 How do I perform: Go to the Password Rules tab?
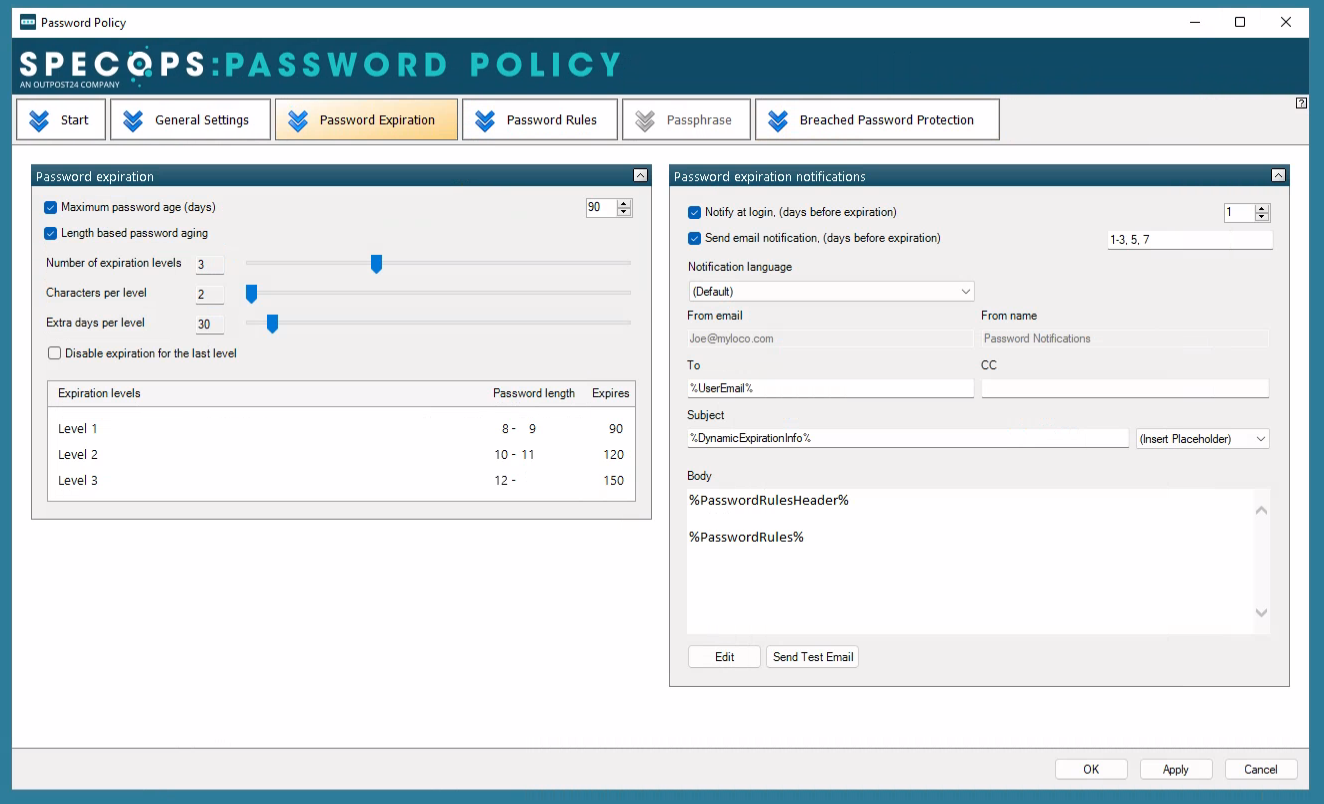coord(540,120)
